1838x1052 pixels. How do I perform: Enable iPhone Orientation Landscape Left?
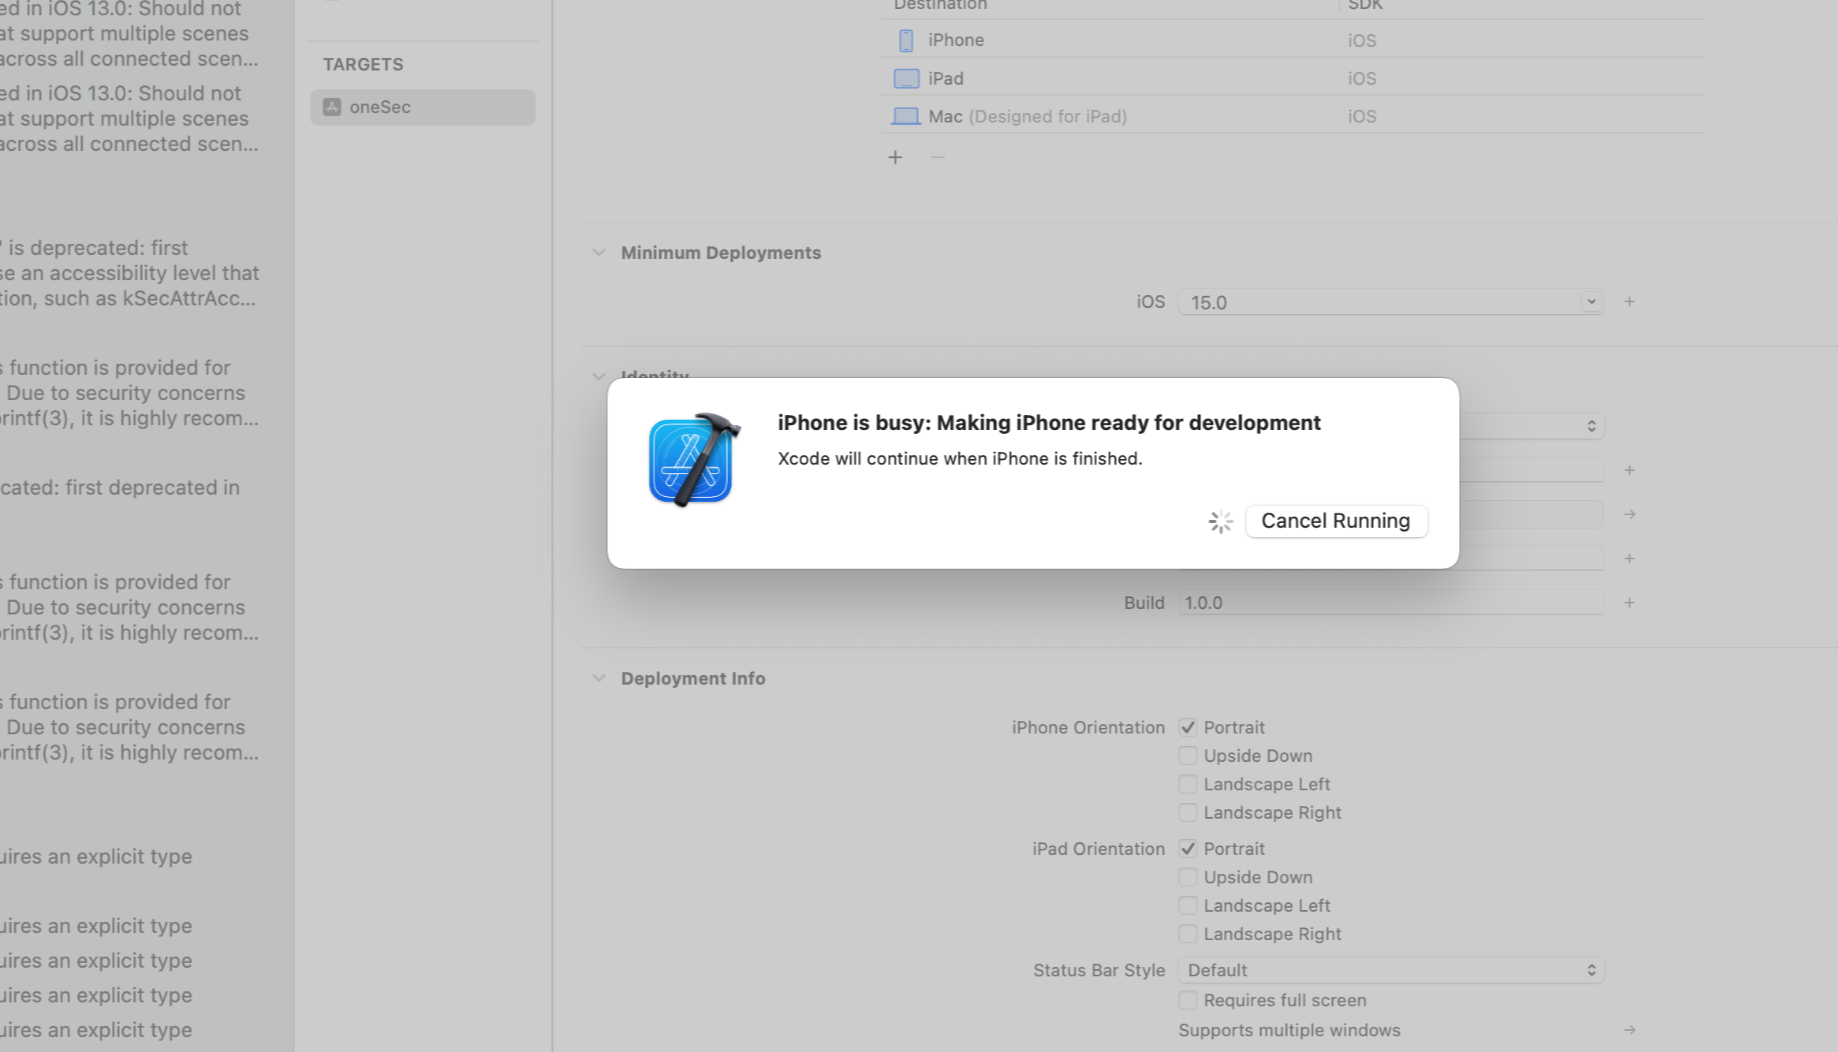tap(1187, 784)
